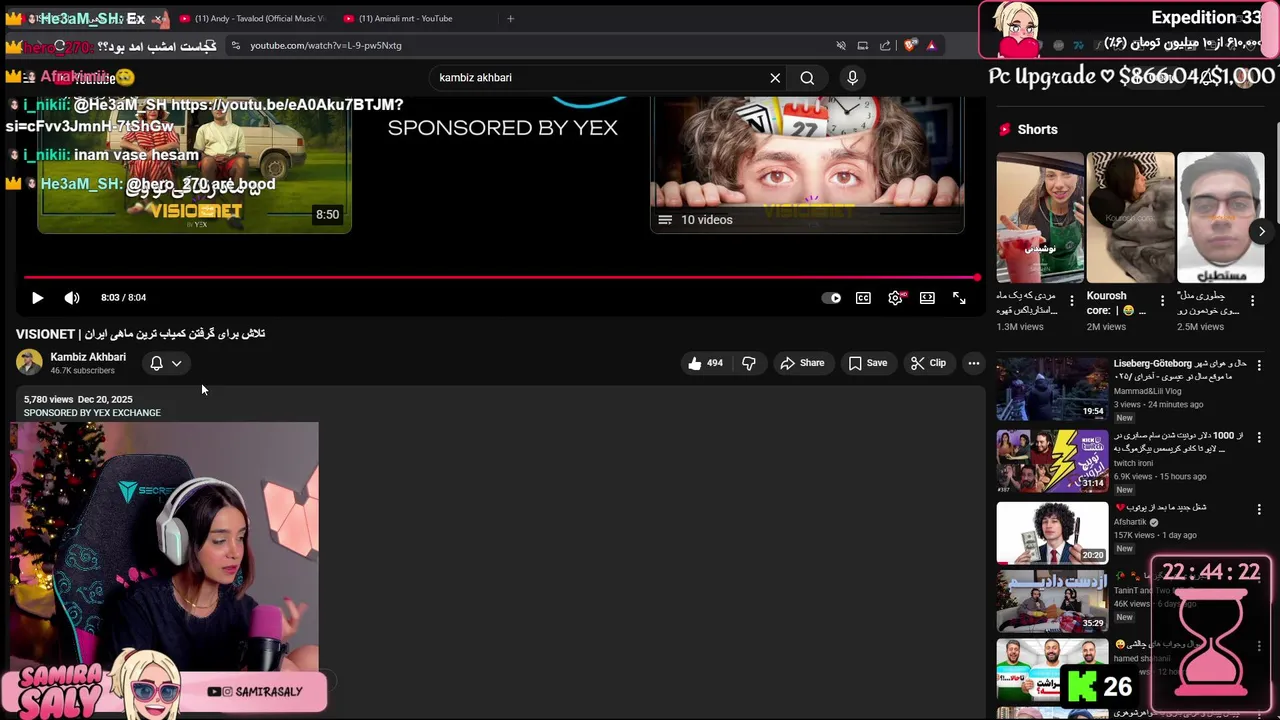
Task: Click the share page icon in the address bar
Action: point(885,45)
